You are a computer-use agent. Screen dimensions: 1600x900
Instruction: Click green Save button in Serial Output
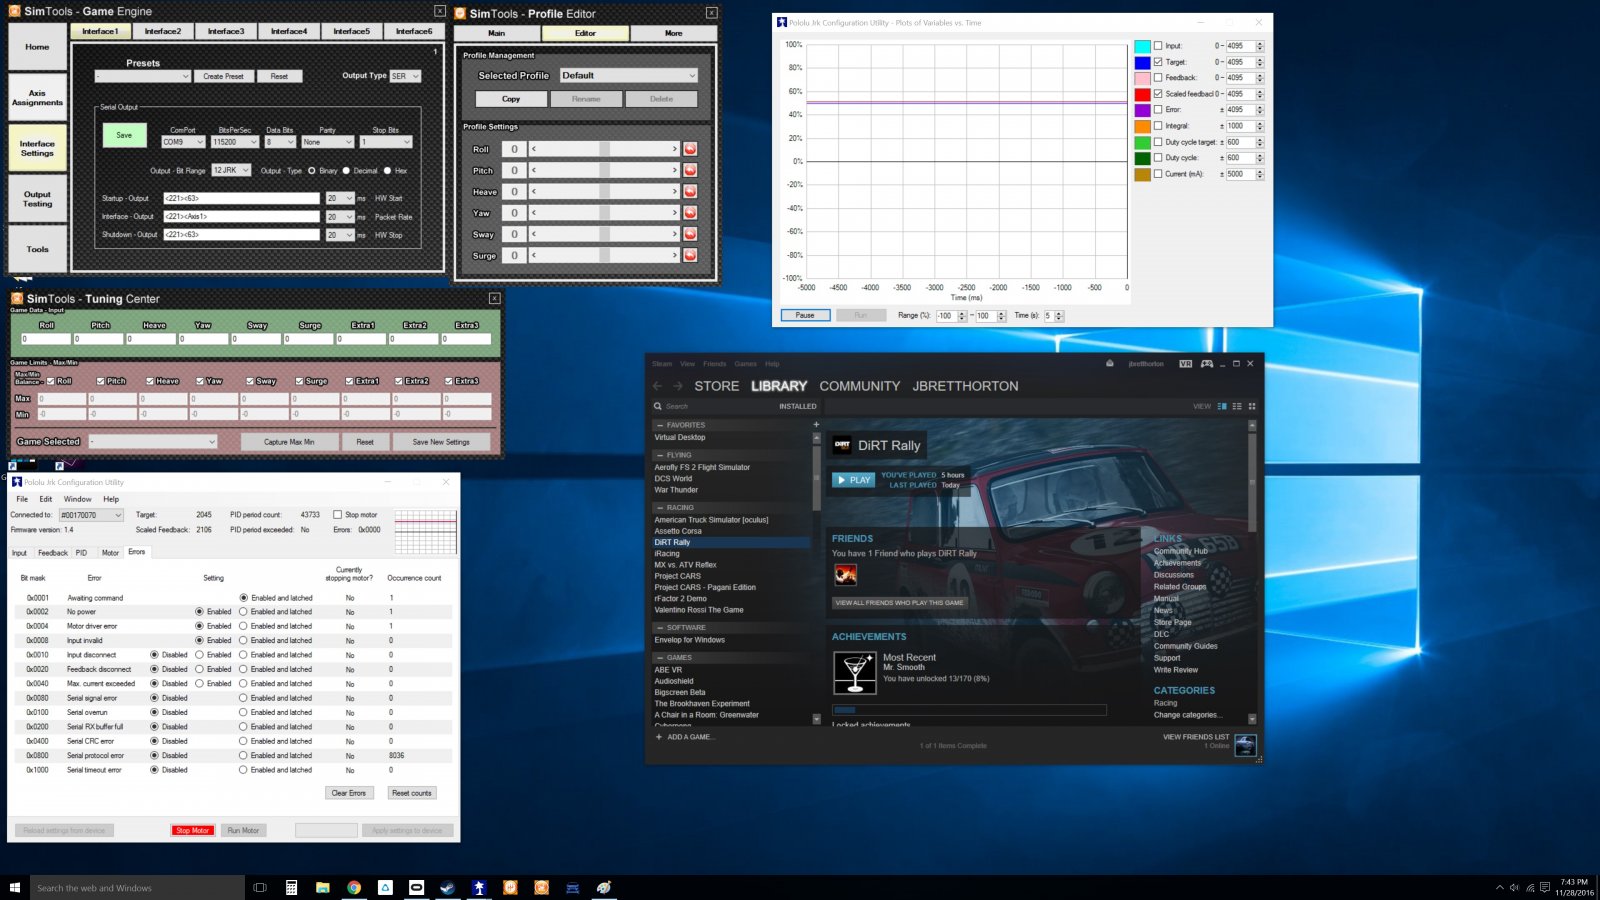pyautogui.click(x=124, y=135)
